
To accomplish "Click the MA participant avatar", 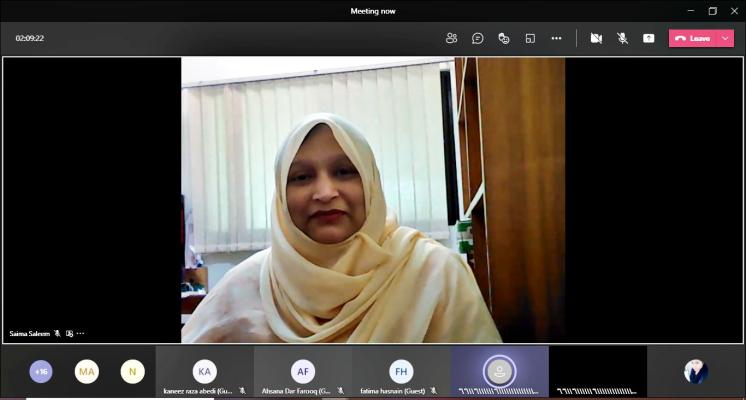I will (x=87, y=372).
